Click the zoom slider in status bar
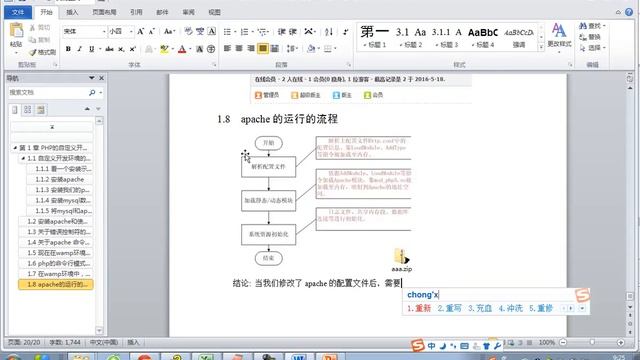640x360 pixels. [592, 342]
